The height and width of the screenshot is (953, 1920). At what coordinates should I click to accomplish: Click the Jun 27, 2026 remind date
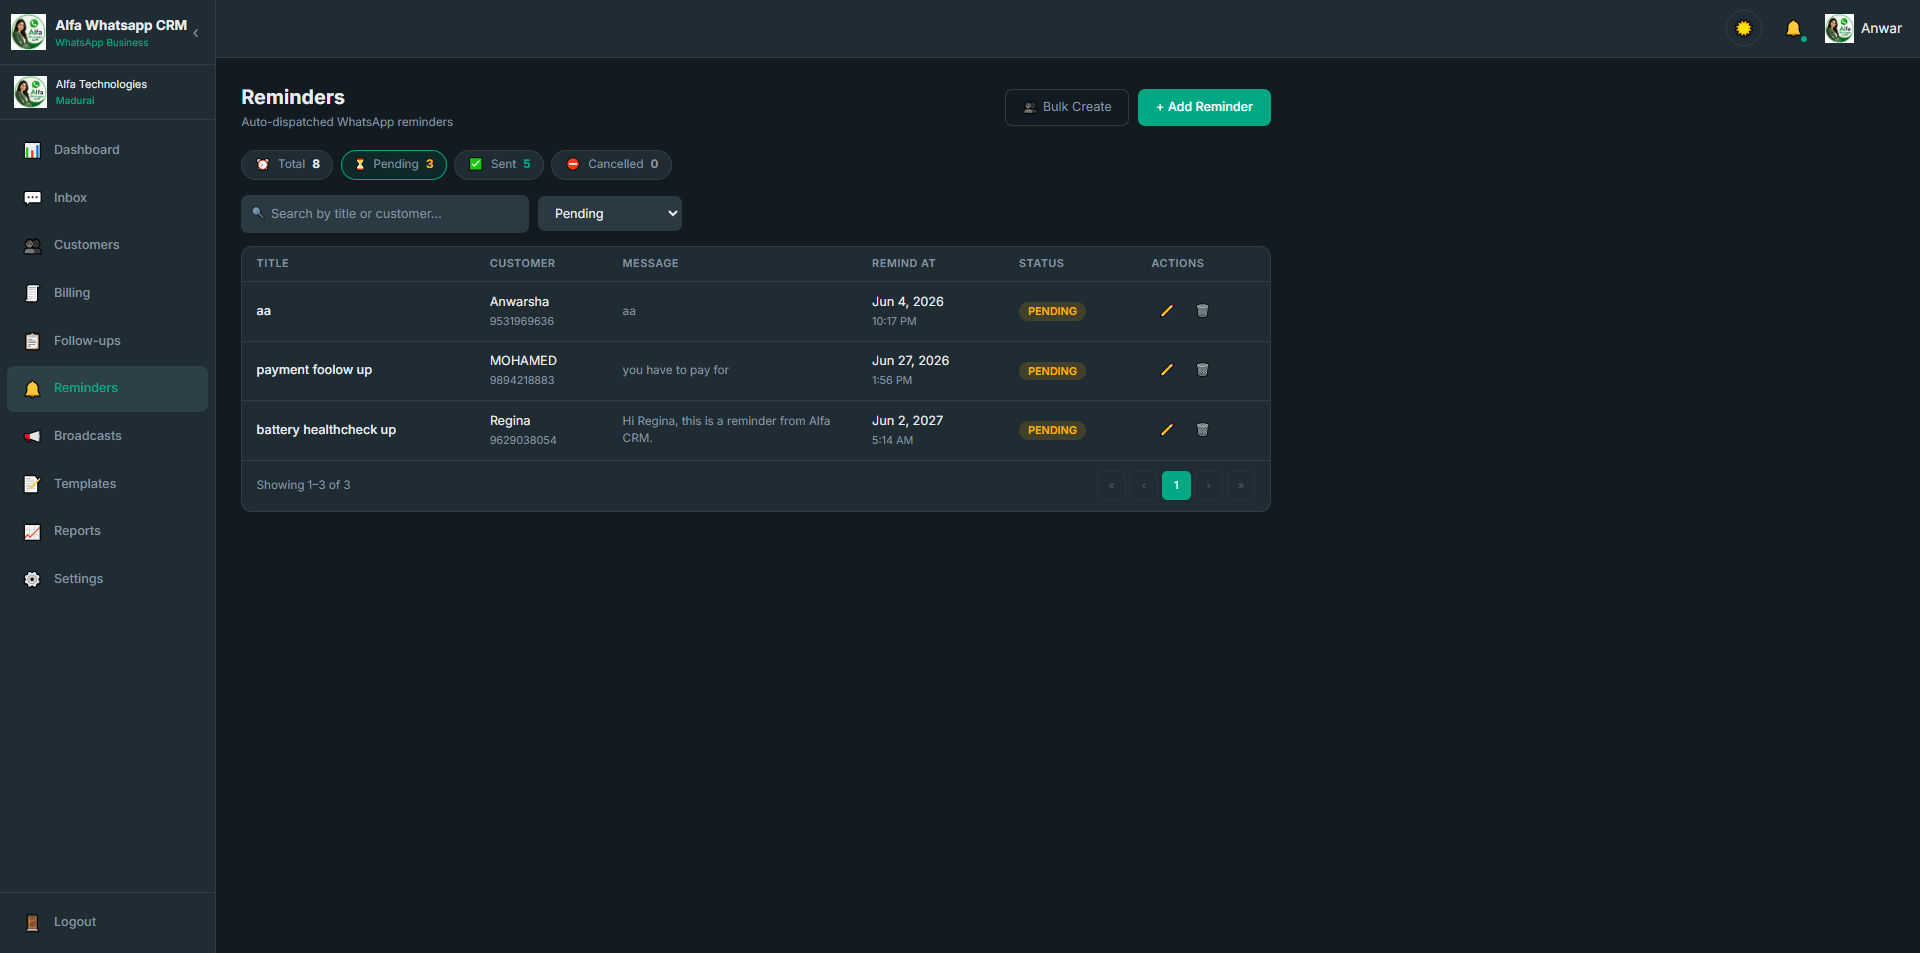point(910,361)
